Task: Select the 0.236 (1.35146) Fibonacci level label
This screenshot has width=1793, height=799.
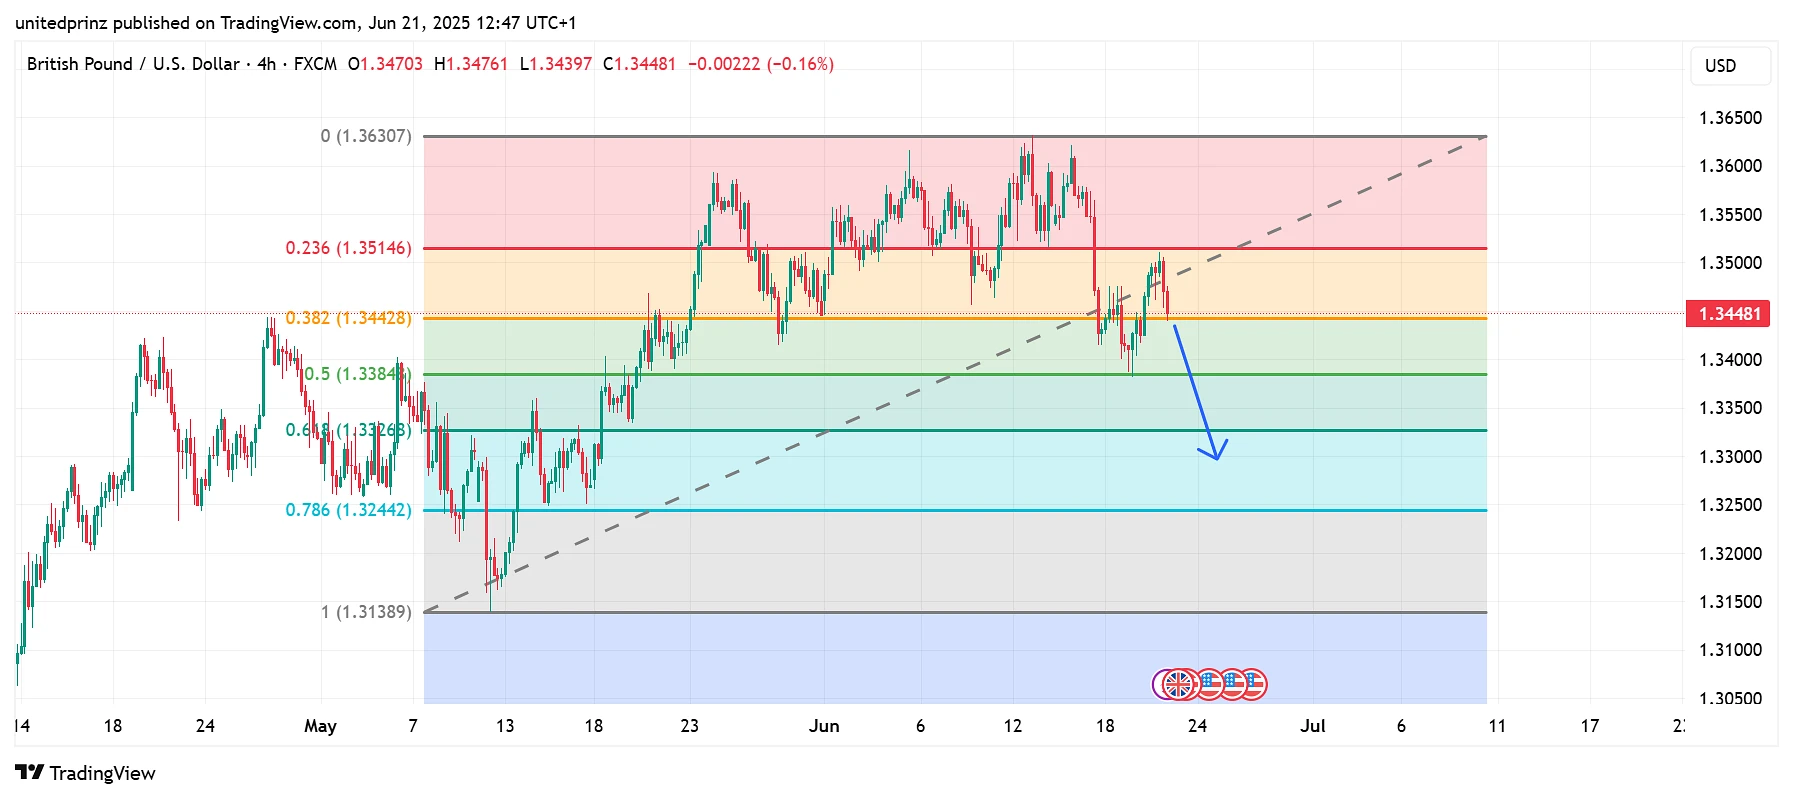Action: tap(348, 248)
